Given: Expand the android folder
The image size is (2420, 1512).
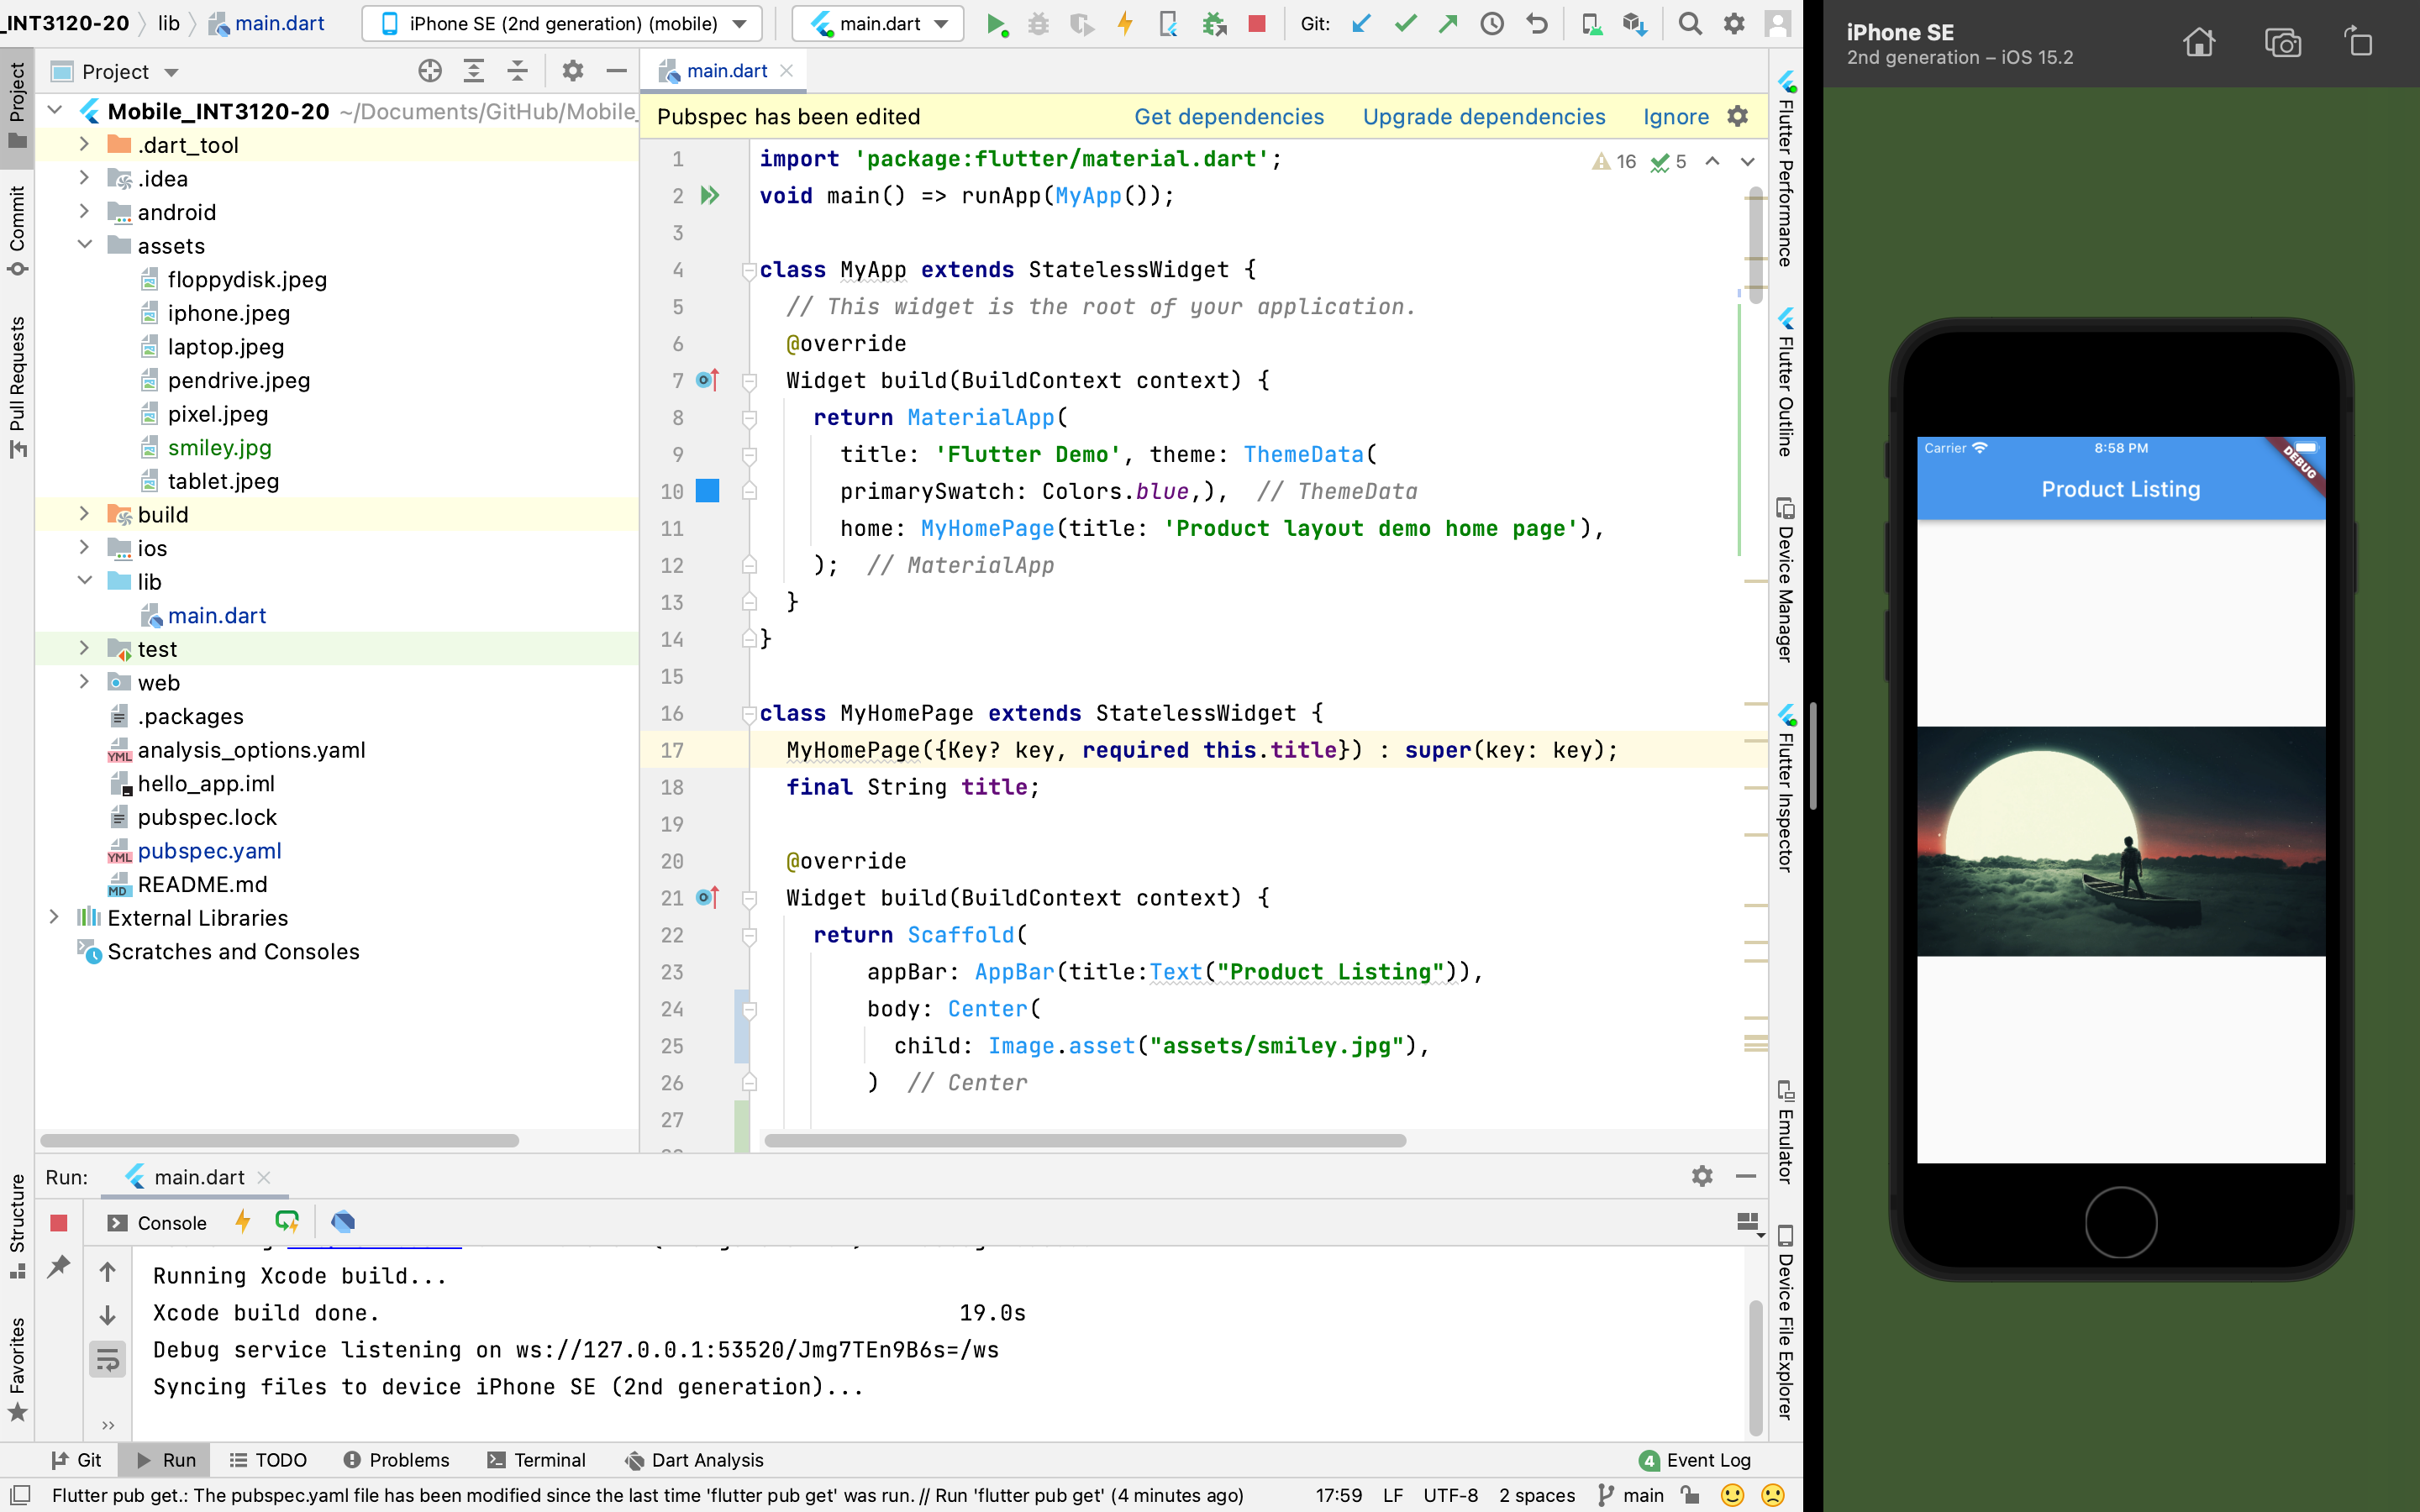Looking at the screenshot, I should (84, 212).
